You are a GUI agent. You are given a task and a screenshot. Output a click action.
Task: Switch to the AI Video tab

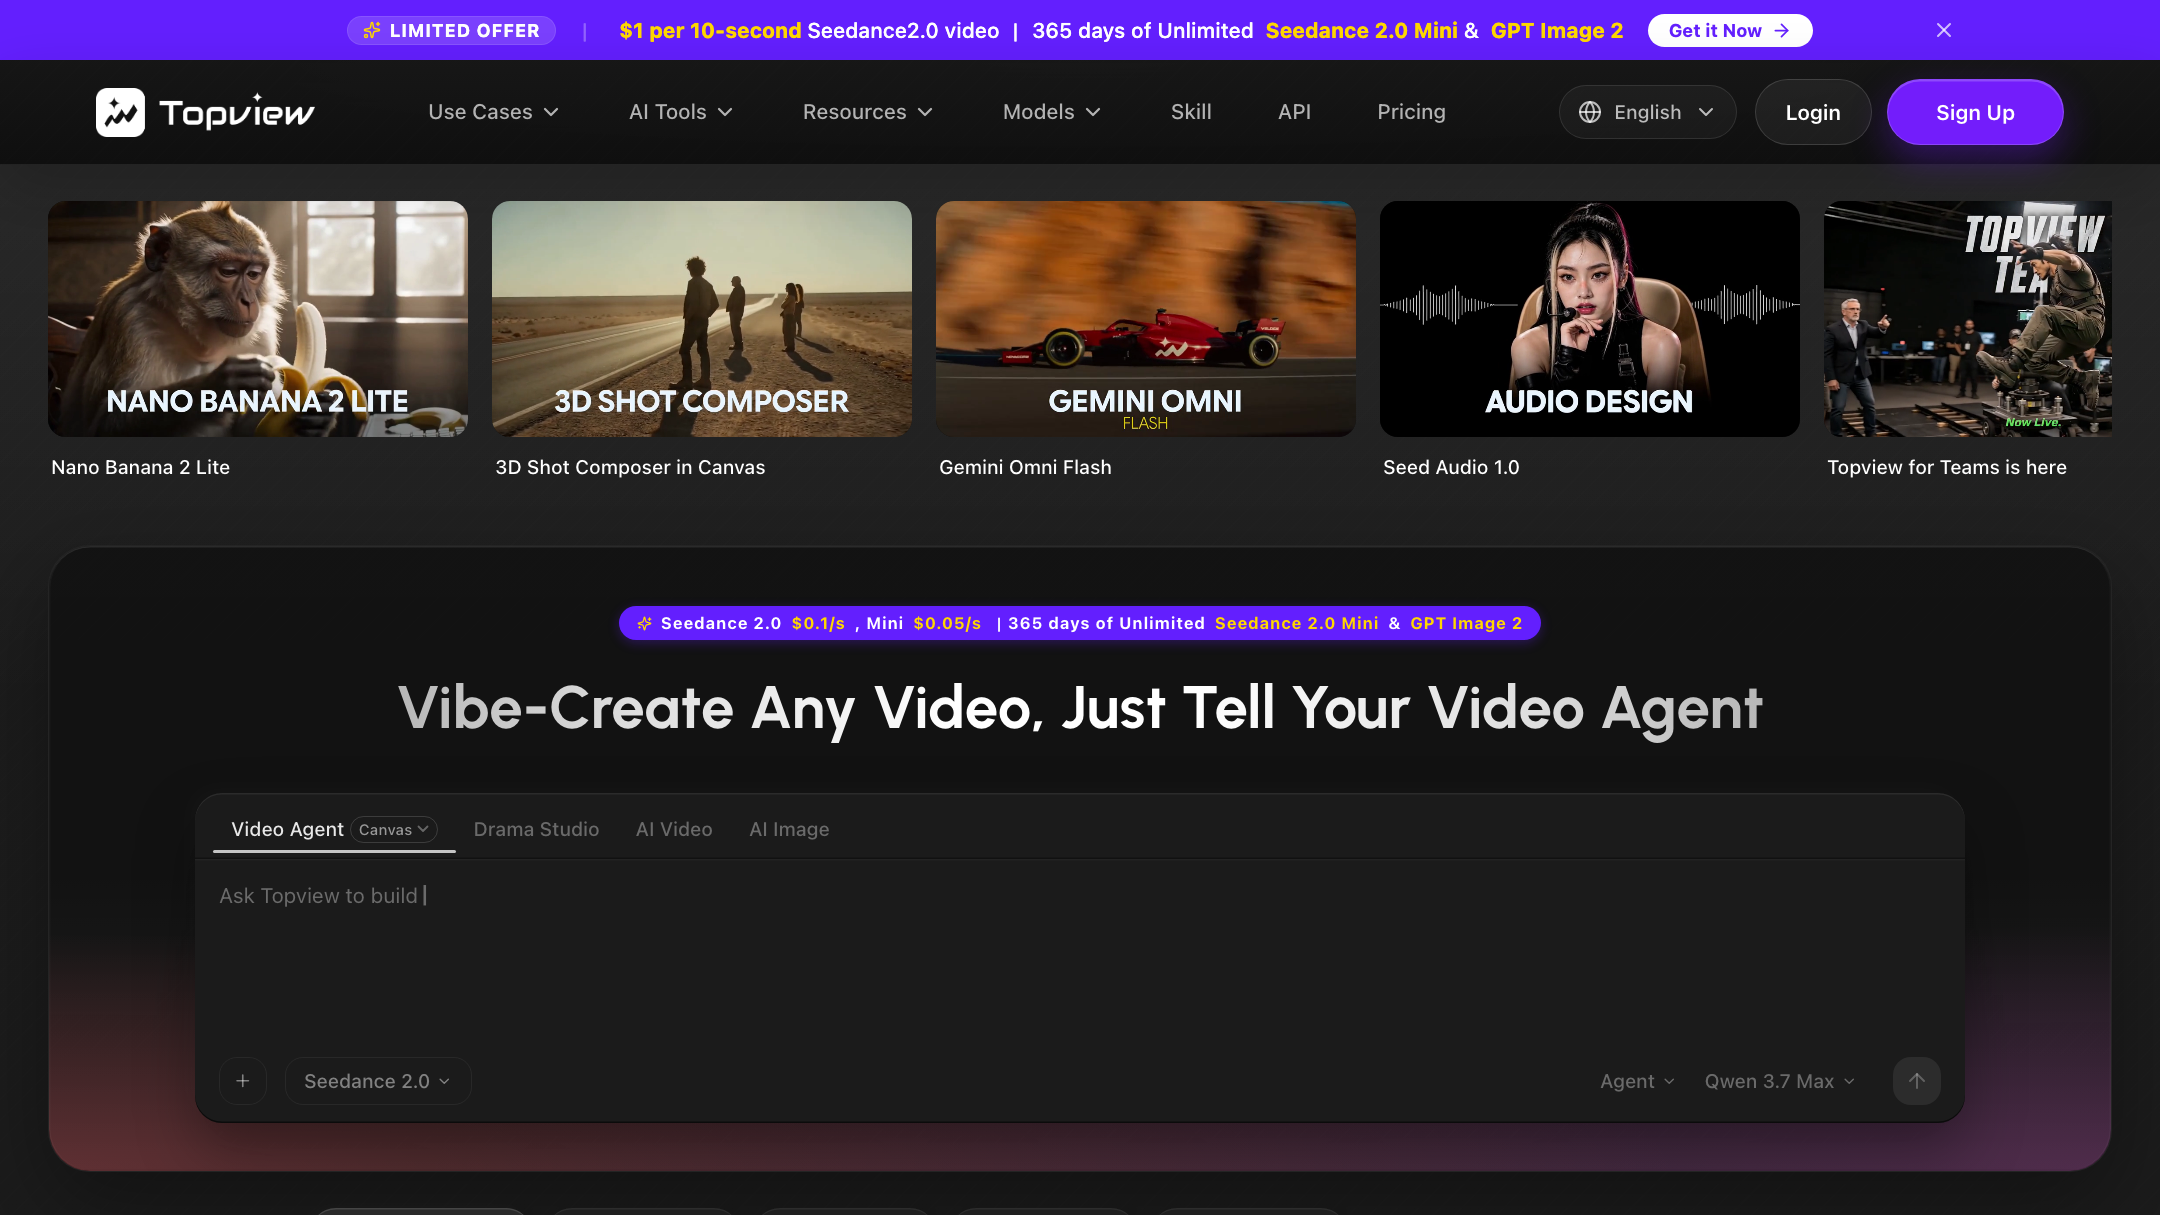674,829
